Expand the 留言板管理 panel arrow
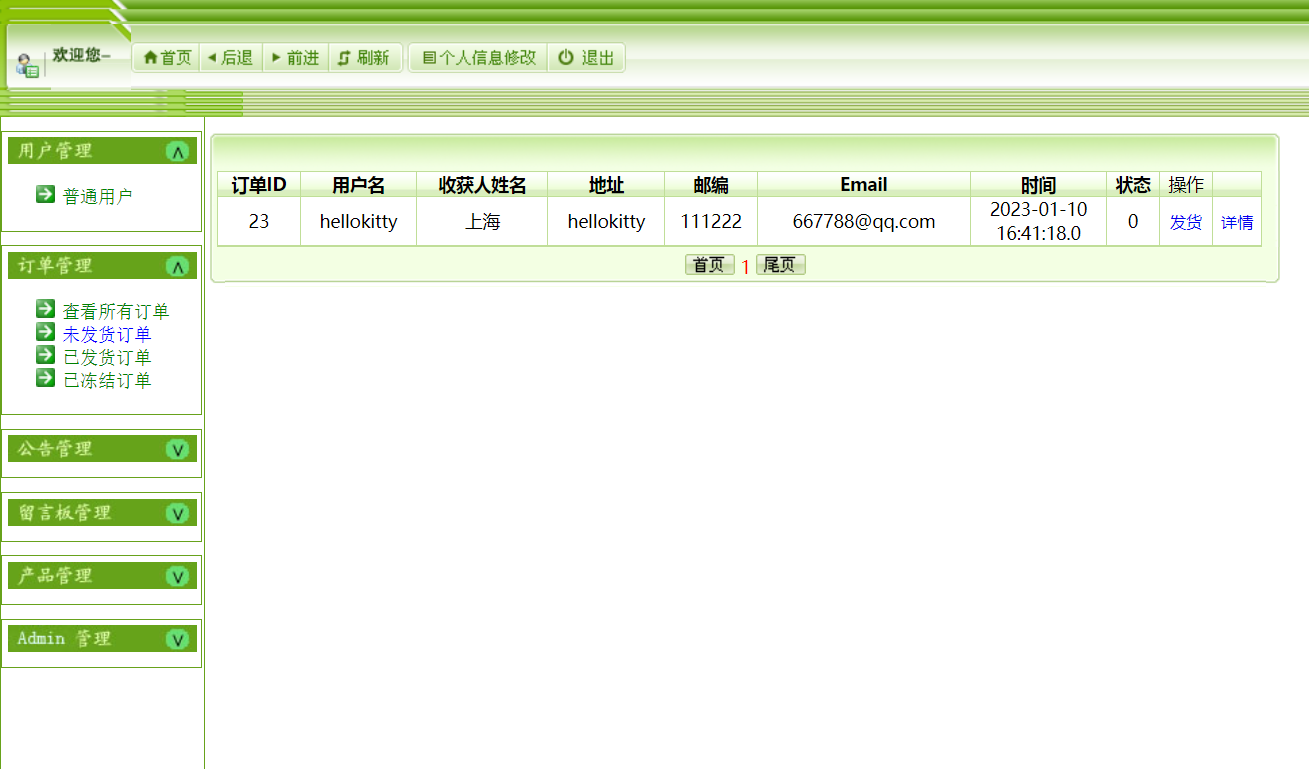 coord(178,513)
